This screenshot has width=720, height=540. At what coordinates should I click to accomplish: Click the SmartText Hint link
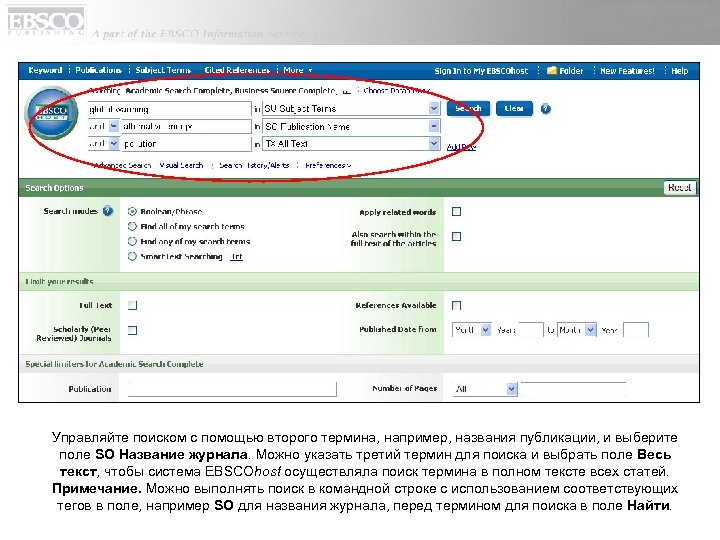236,257
